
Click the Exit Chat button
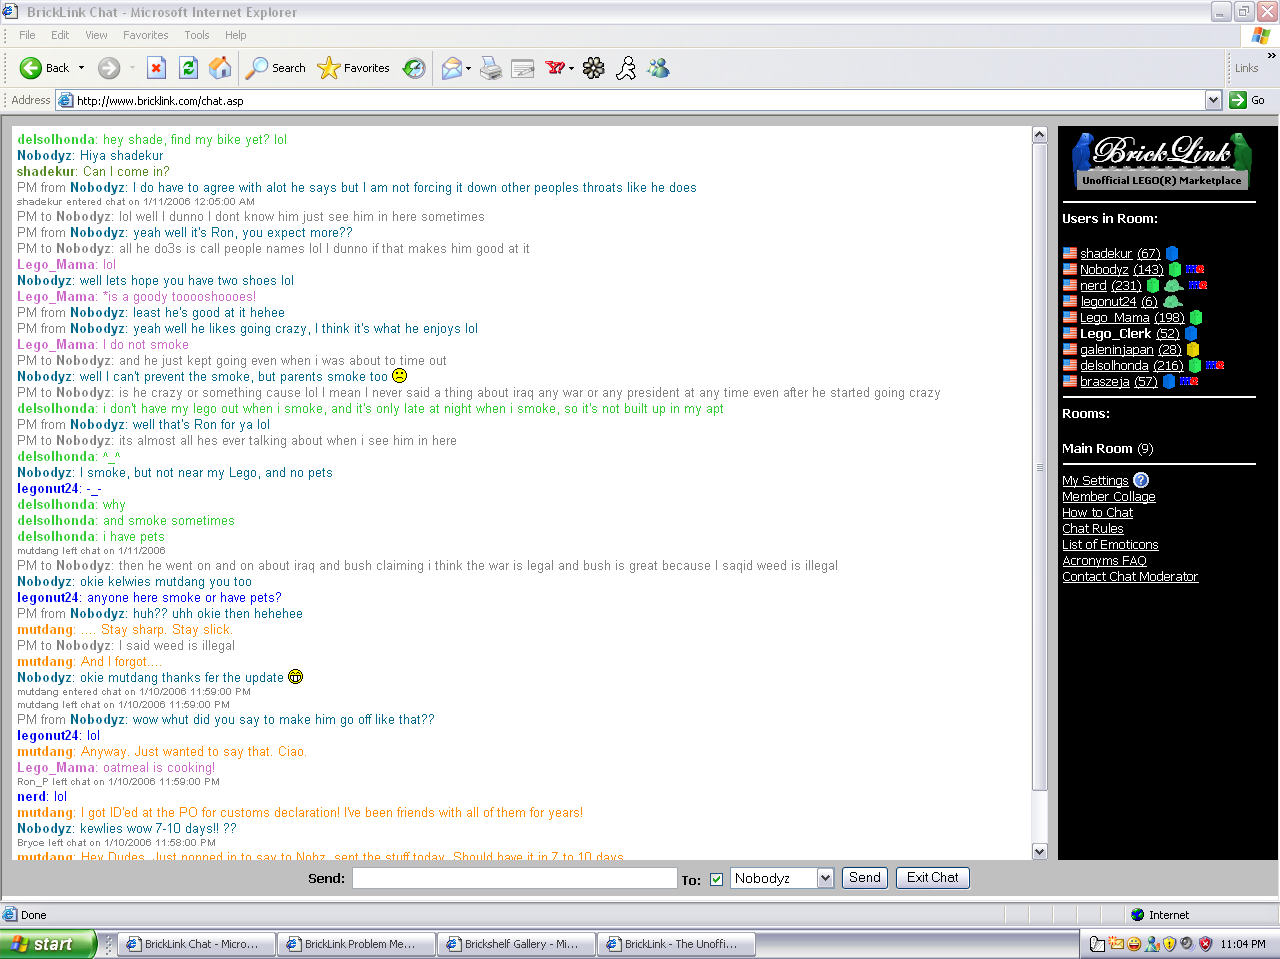click(x=931, y=877)
